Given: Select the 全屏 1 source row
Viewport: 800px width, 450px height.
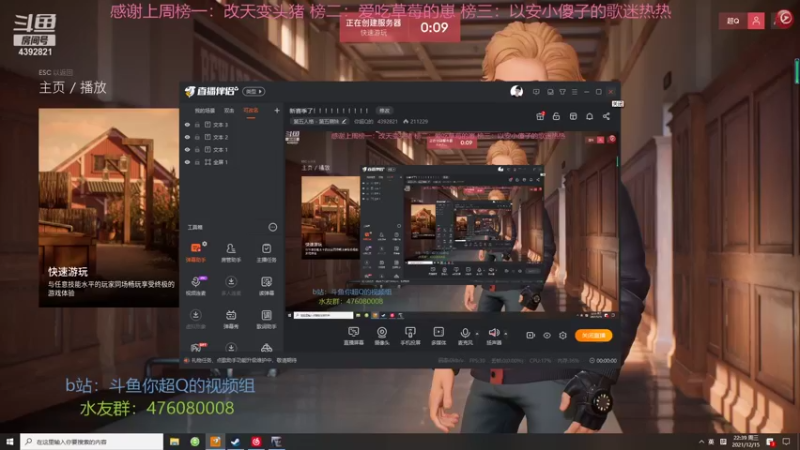Looking at the screenshot, I should click(x=231, y=162).
